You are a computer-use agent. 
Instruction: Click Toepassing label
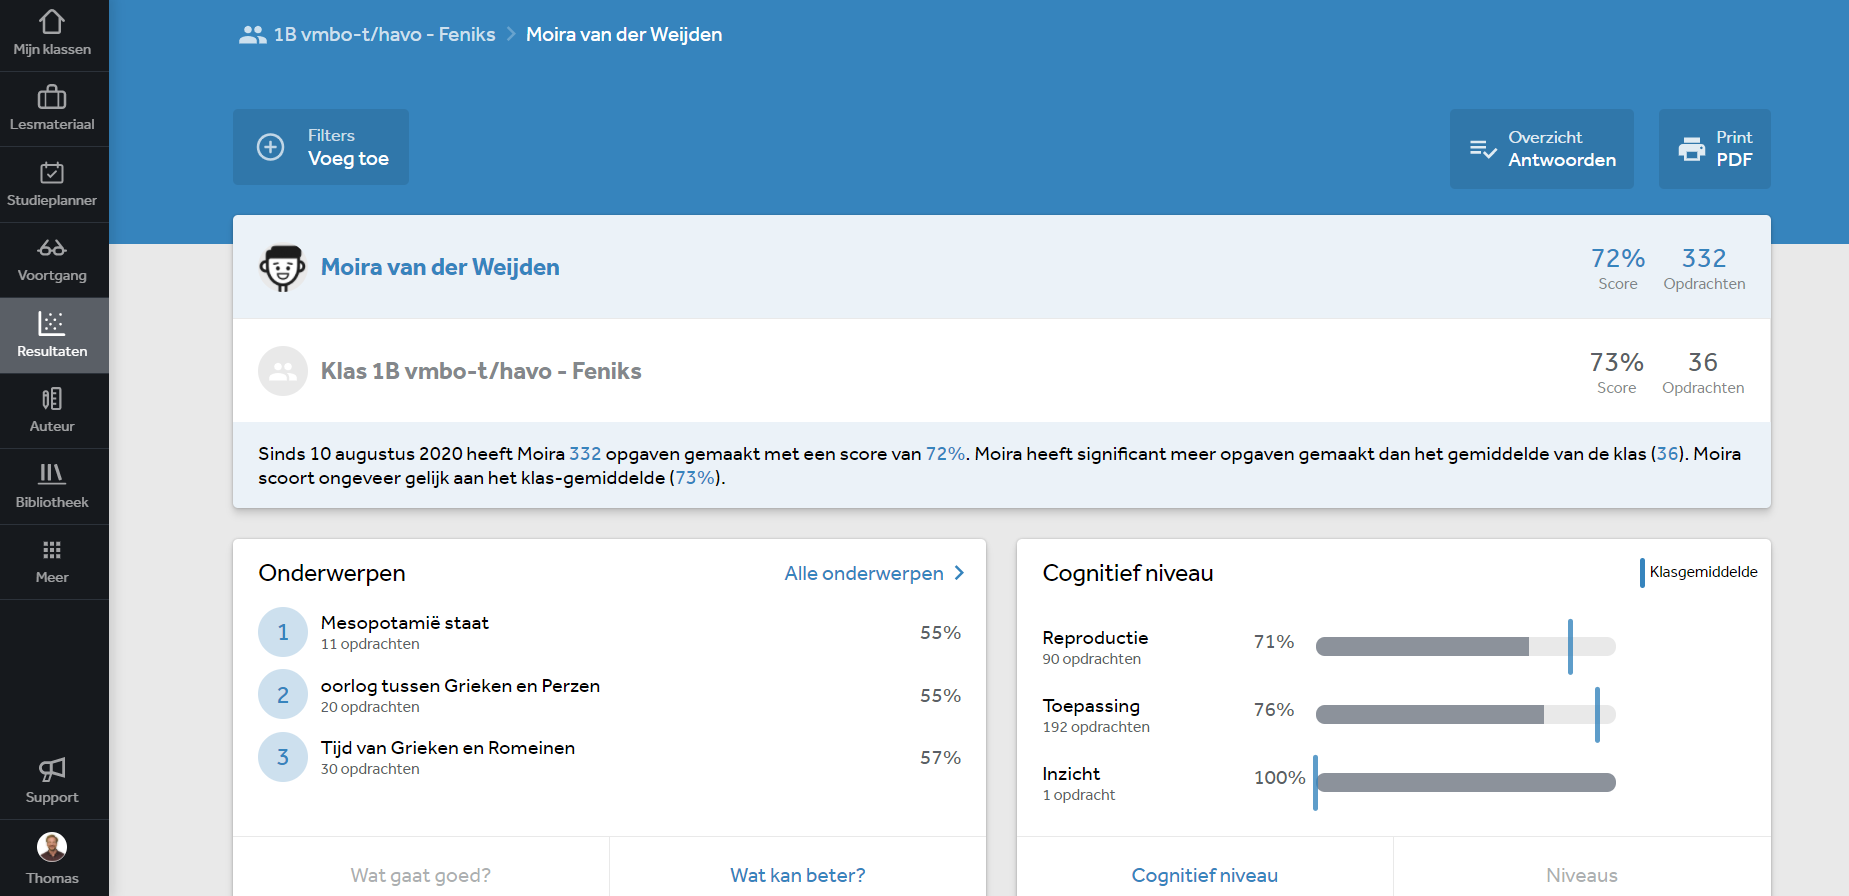click(x=1091, y=706)
